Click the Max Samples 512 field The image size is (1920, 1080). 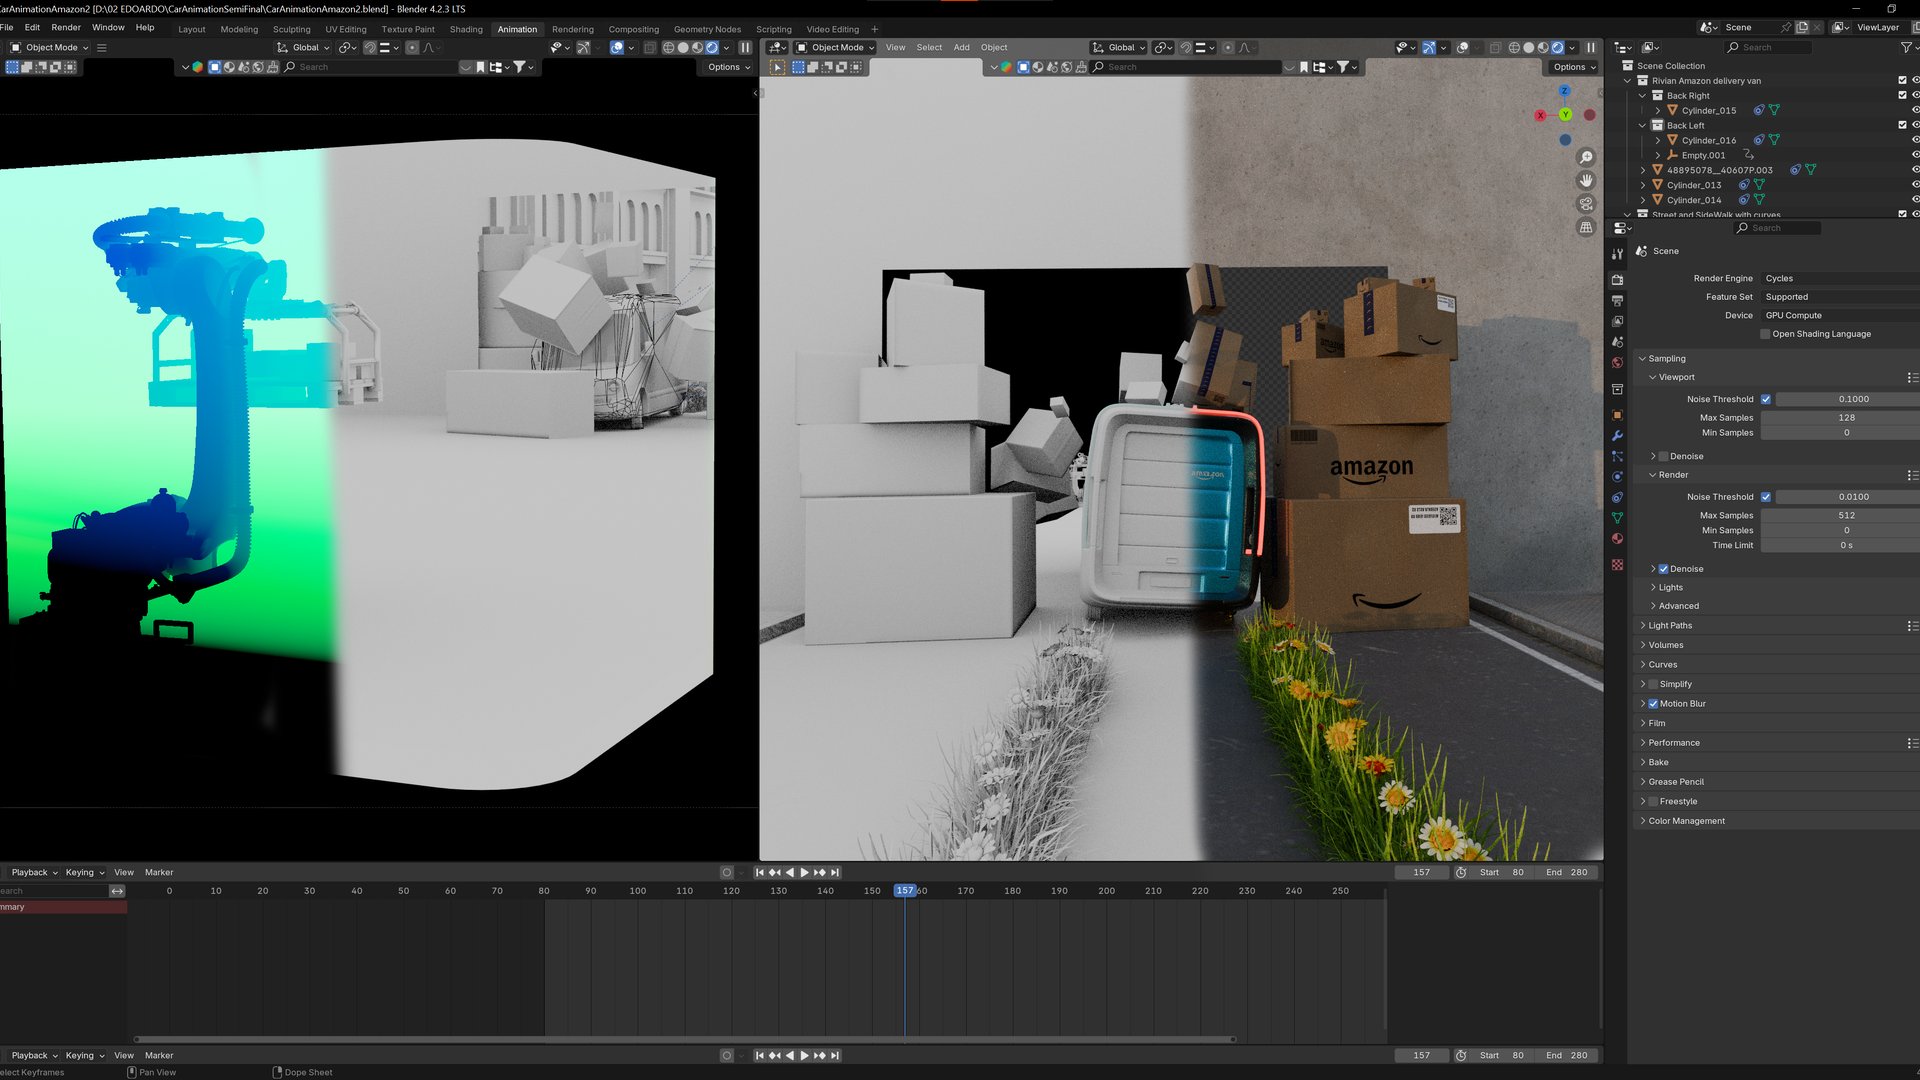pos(1845,516)
